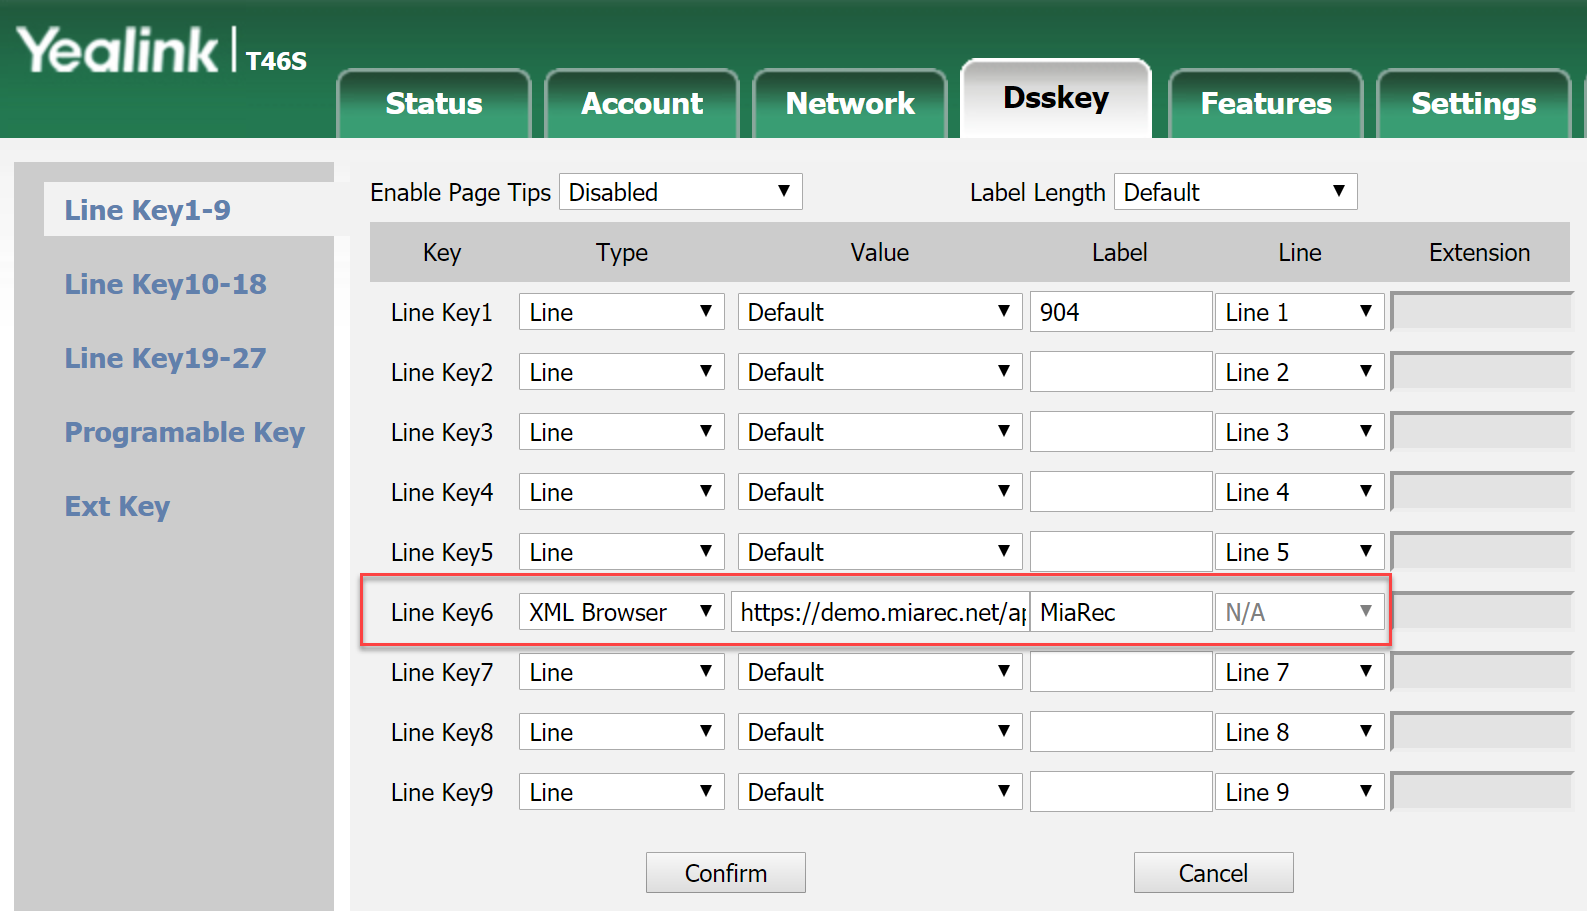The width and height of the screenshot is (1587, 911).
Task: Open Line Key19-27 page
Action: 166,358
